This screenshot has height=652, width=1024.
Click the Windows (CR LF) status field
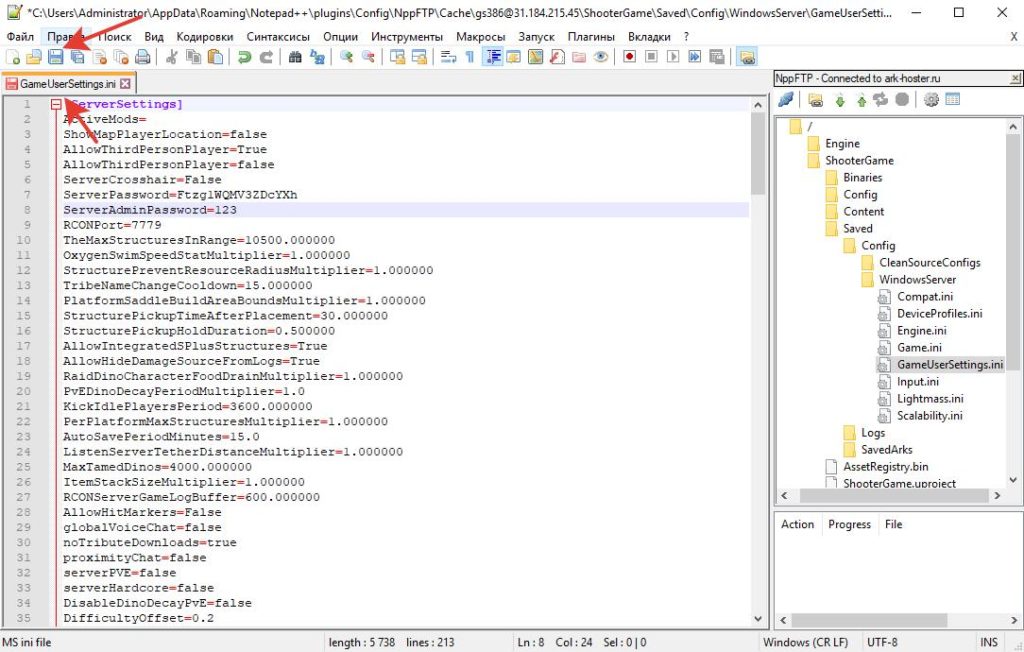805,643
